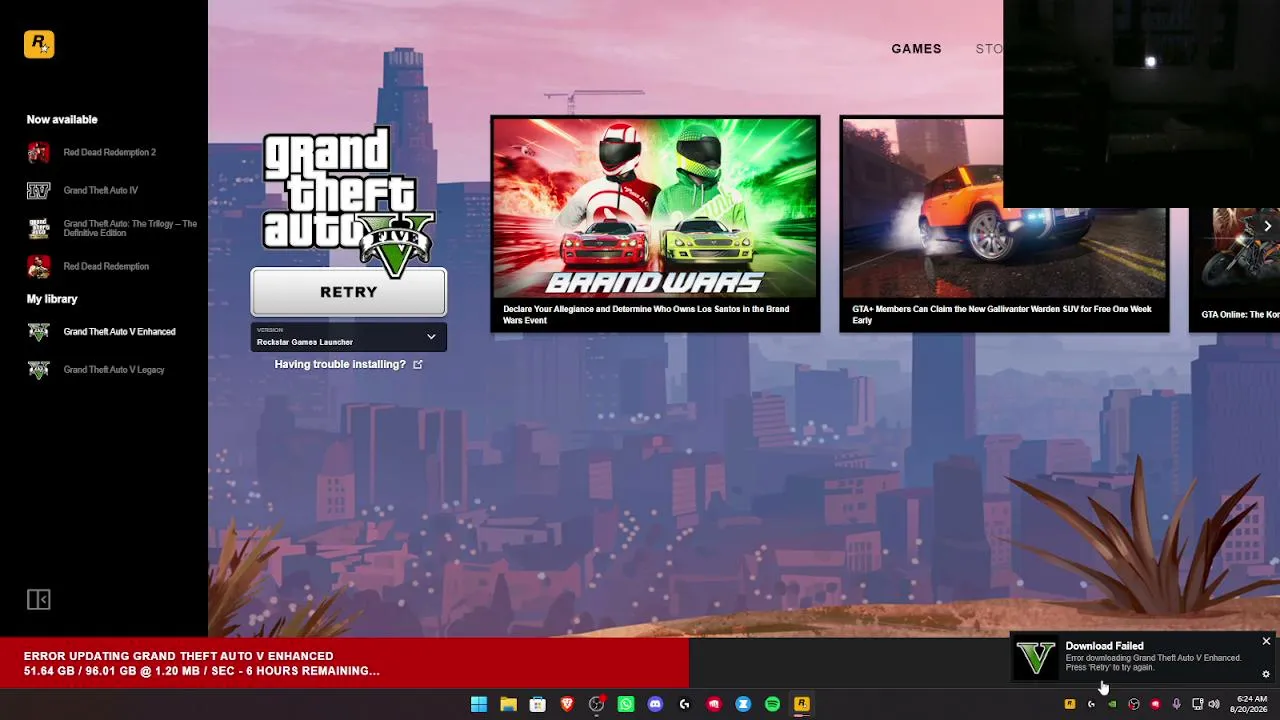Viewport: 1280px width, 720px height.
Task: Collapse the sidebar with the panel icon
Action: tap(38, 599)
